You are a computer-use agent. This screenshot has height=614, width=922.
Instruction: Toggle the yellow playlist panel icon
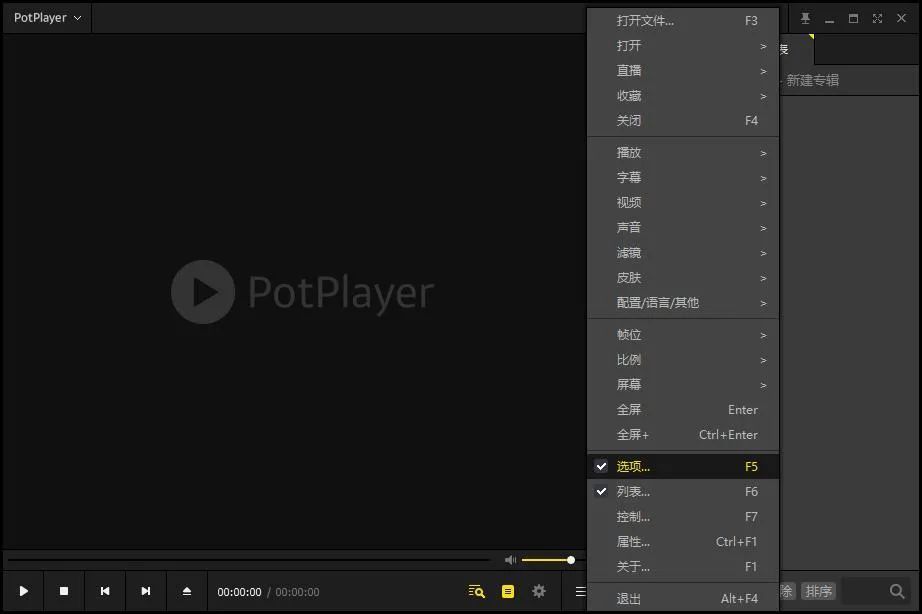click(508, 591)
